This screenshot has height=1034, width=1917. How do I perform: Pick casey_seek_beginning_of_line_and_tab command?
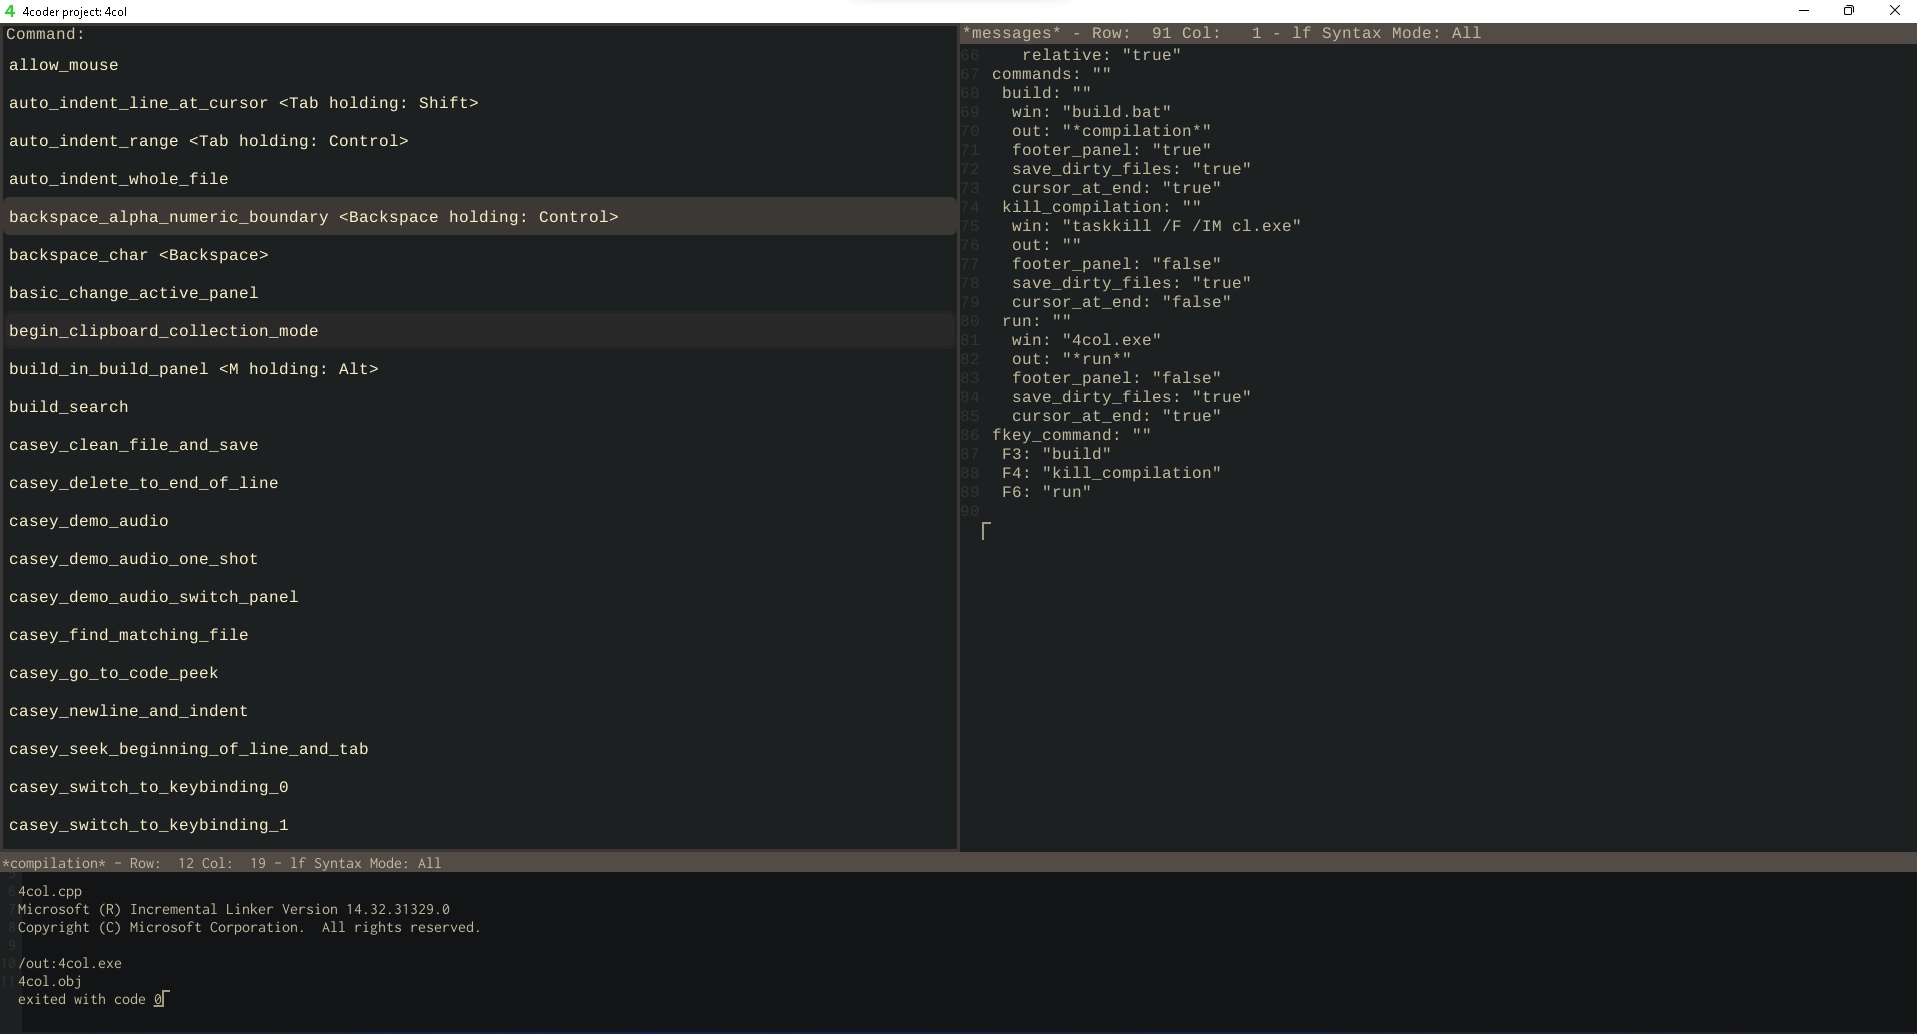479,749
